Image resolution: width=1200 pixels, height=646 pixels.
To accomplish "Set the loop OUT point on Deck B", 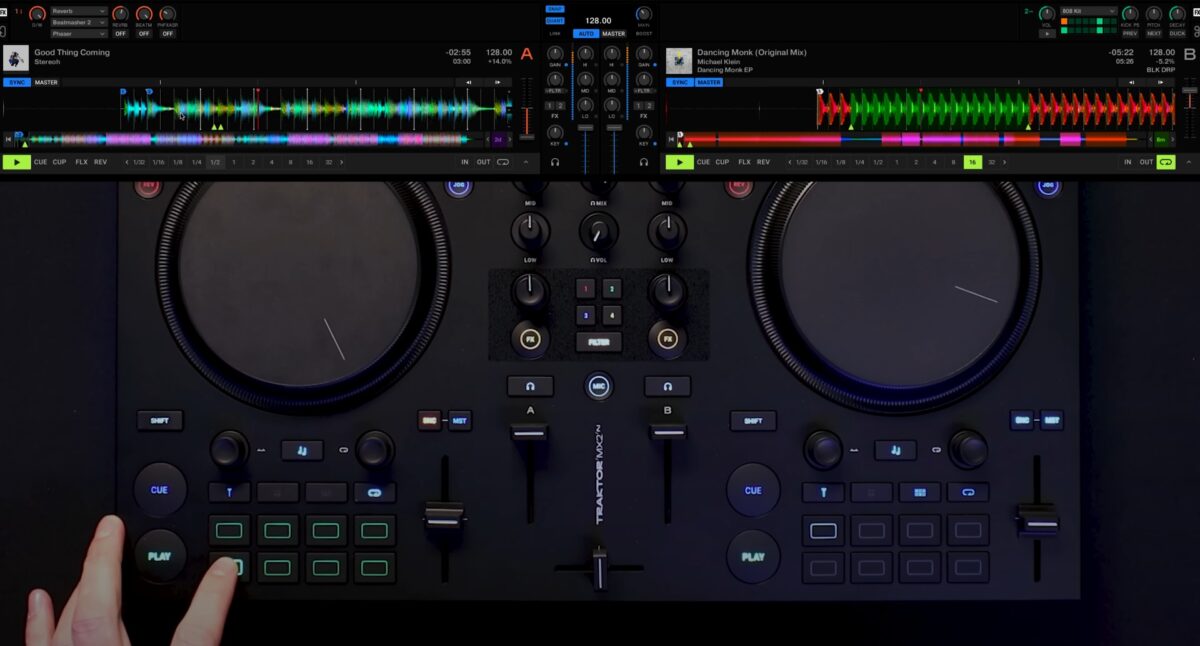I will click(x=1146, y=162).
